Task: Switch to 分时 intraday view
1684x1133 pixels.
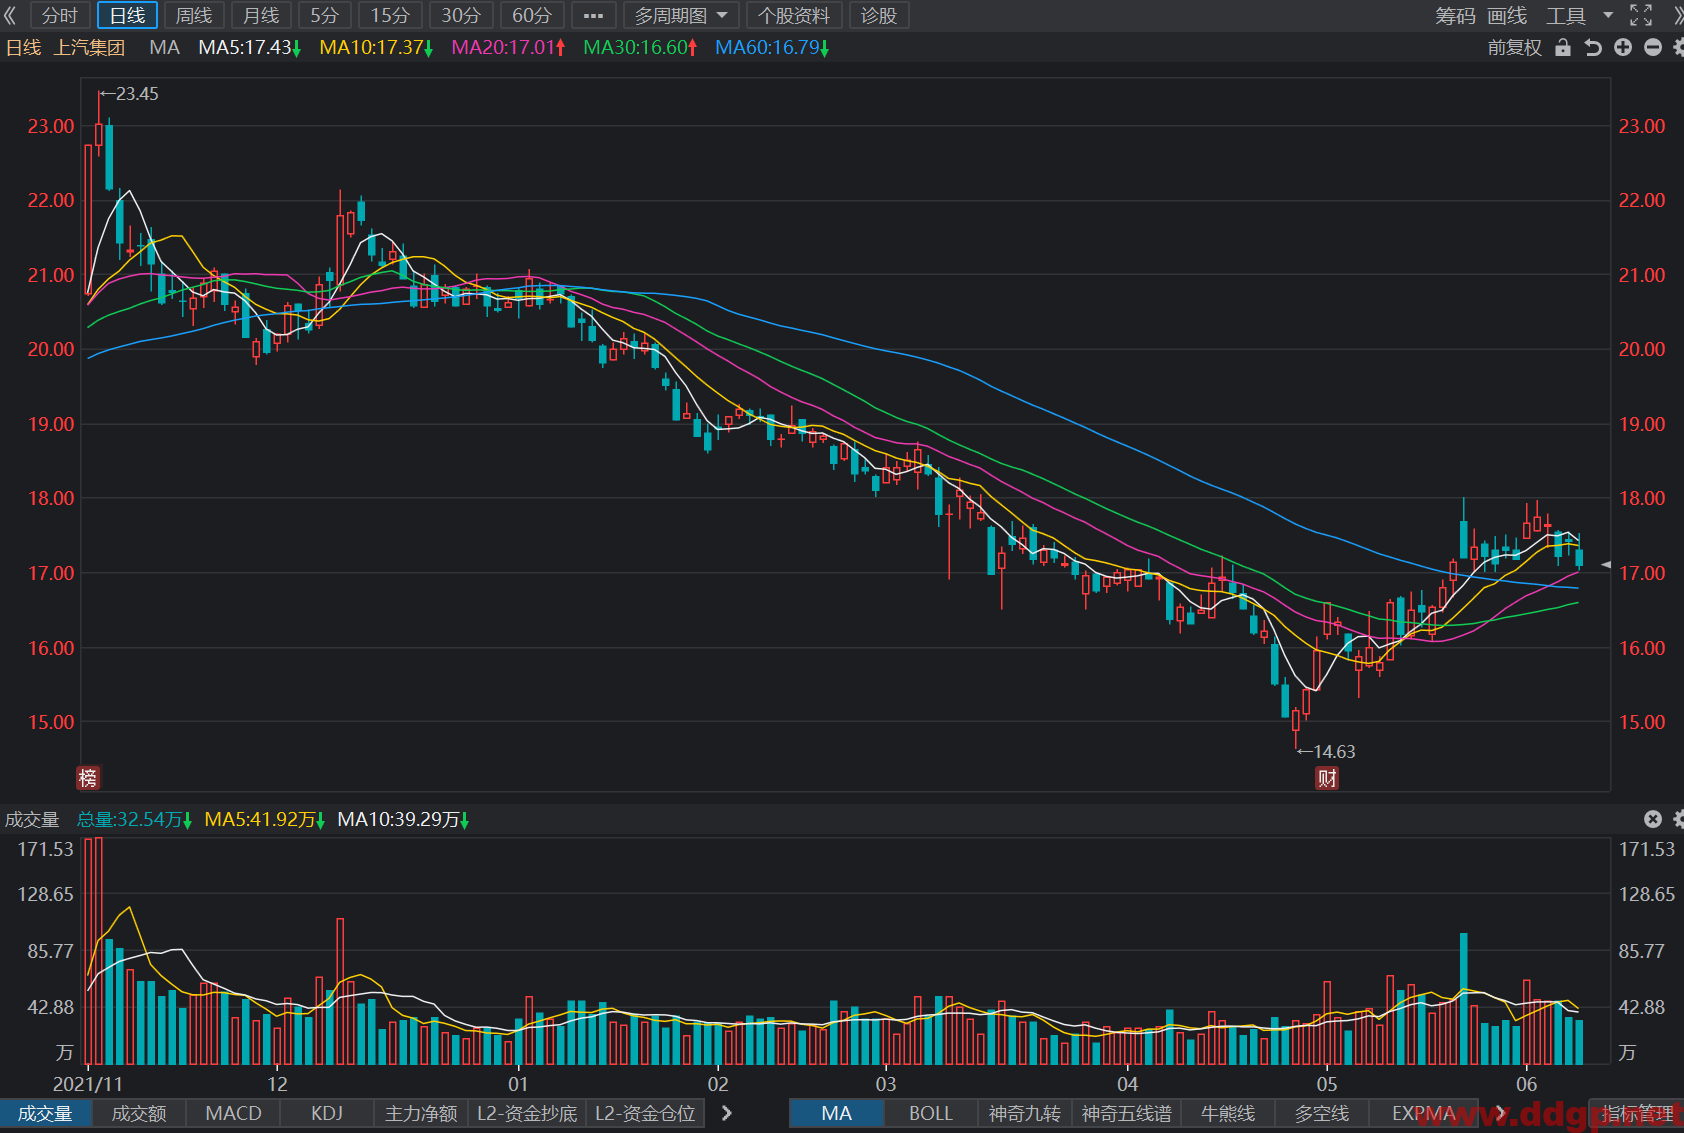Action: pyautogui.click(x=60, y=15)
